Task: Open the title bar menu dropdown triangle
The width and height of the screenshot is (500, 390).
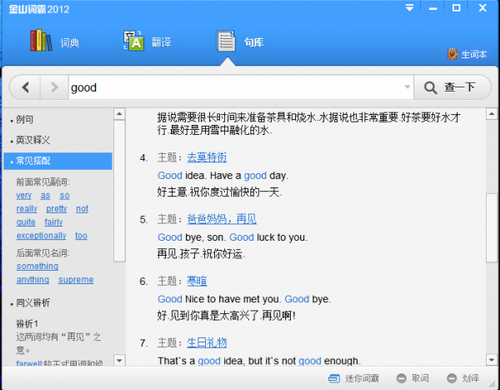Action: click(x=410, y=8)
